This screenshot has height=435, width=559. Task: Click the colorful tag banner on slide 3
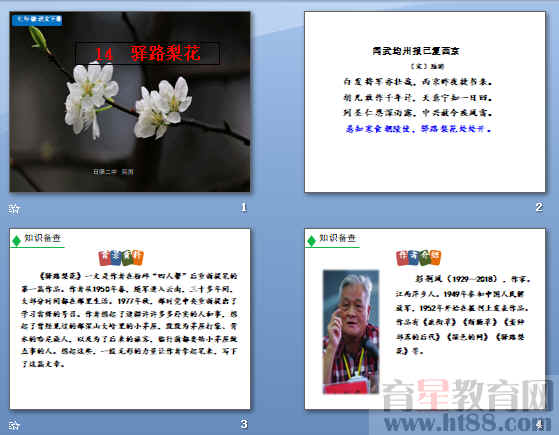pos(121,257)
